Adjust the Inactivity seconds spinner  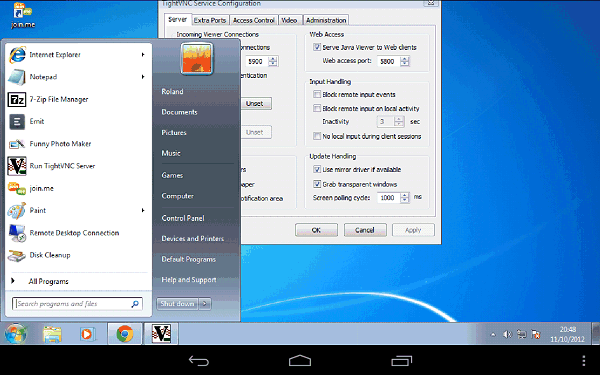click(399, 122)
